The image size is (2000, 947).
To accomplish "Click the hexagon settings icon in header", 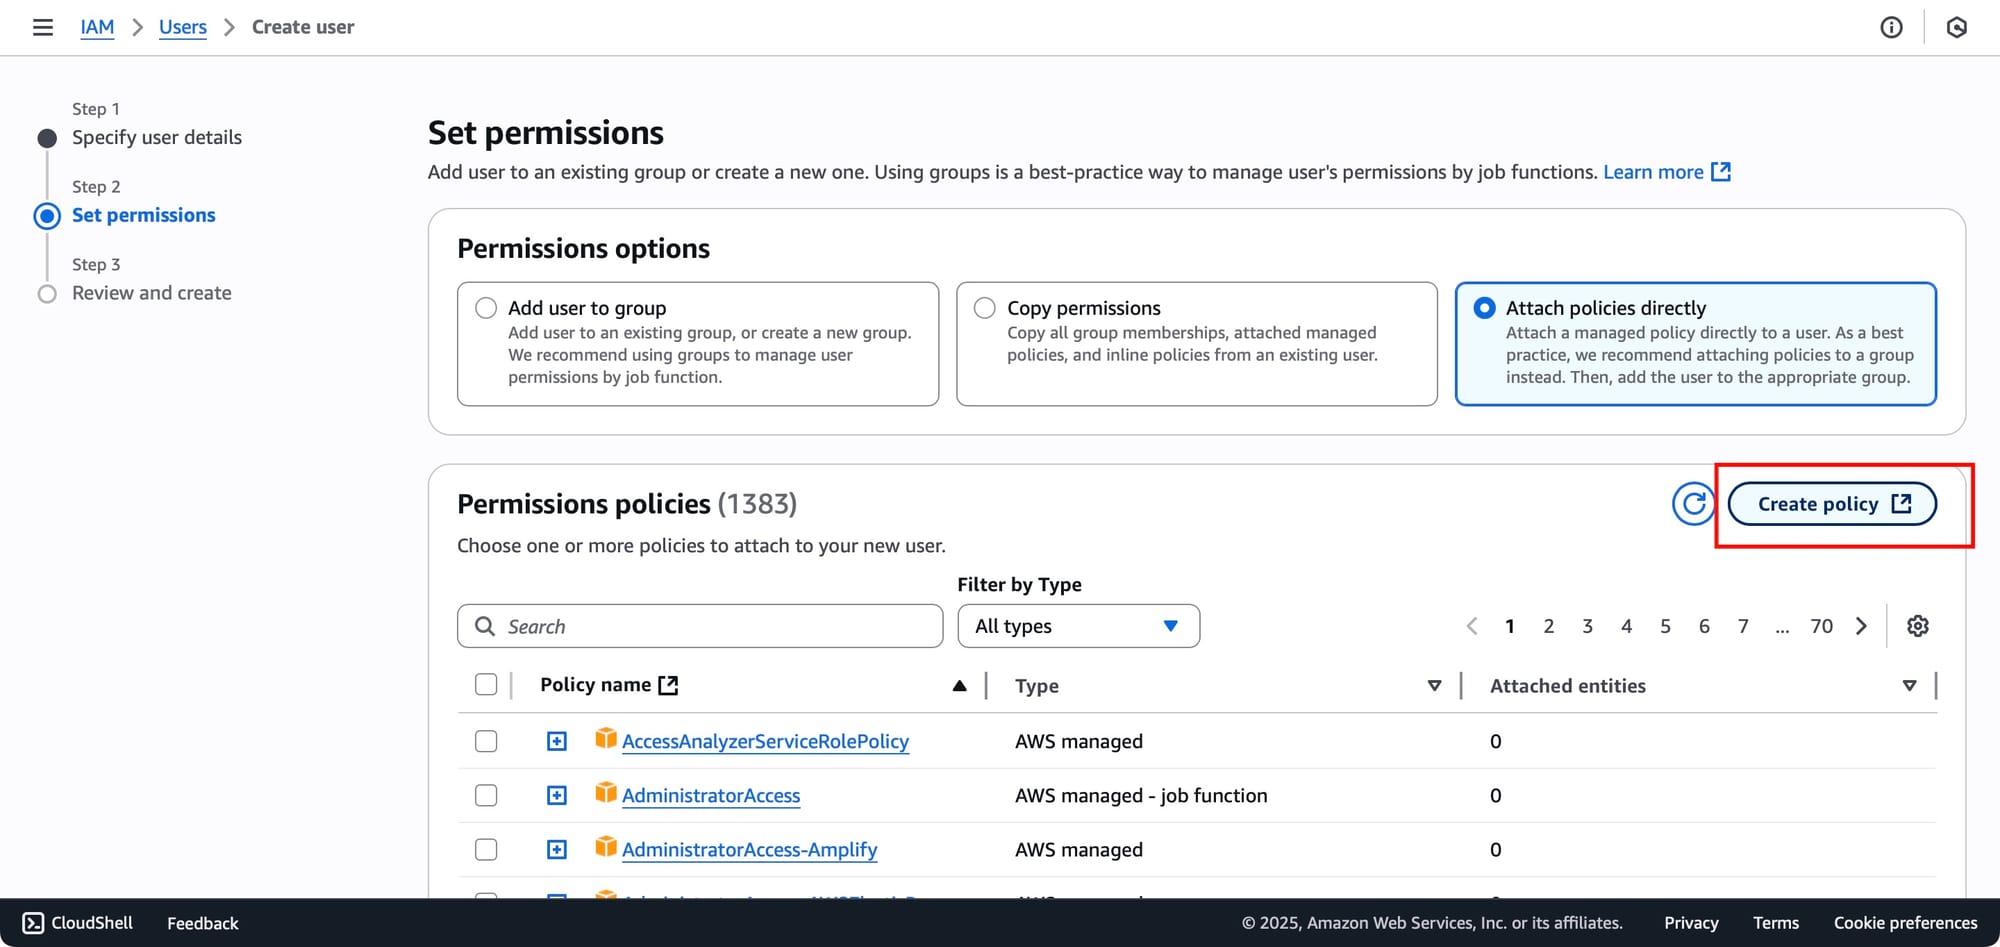I will click(1957, 27).
